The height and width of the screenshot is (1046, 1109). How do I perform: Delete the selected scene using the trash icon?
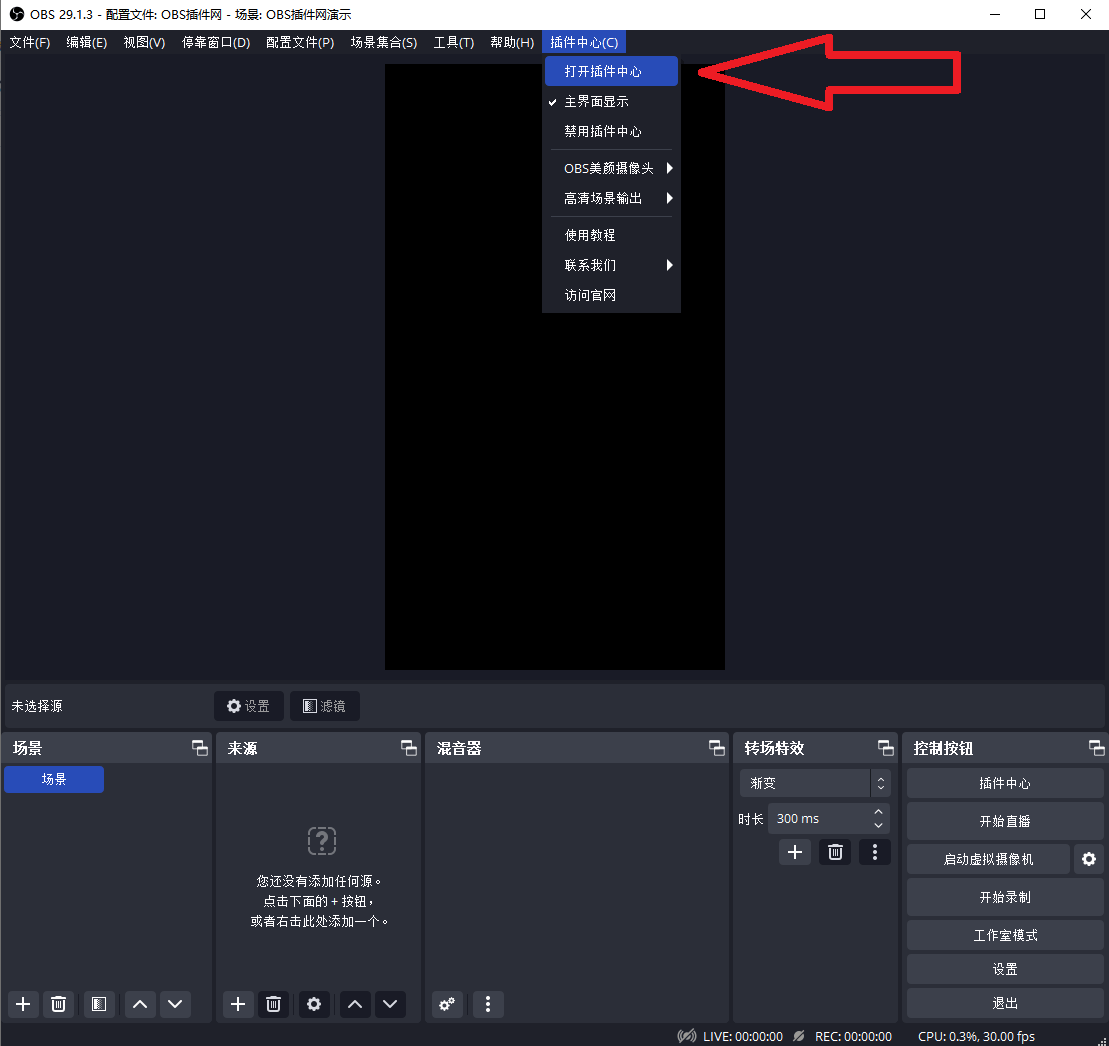[x=58, y=1004]
